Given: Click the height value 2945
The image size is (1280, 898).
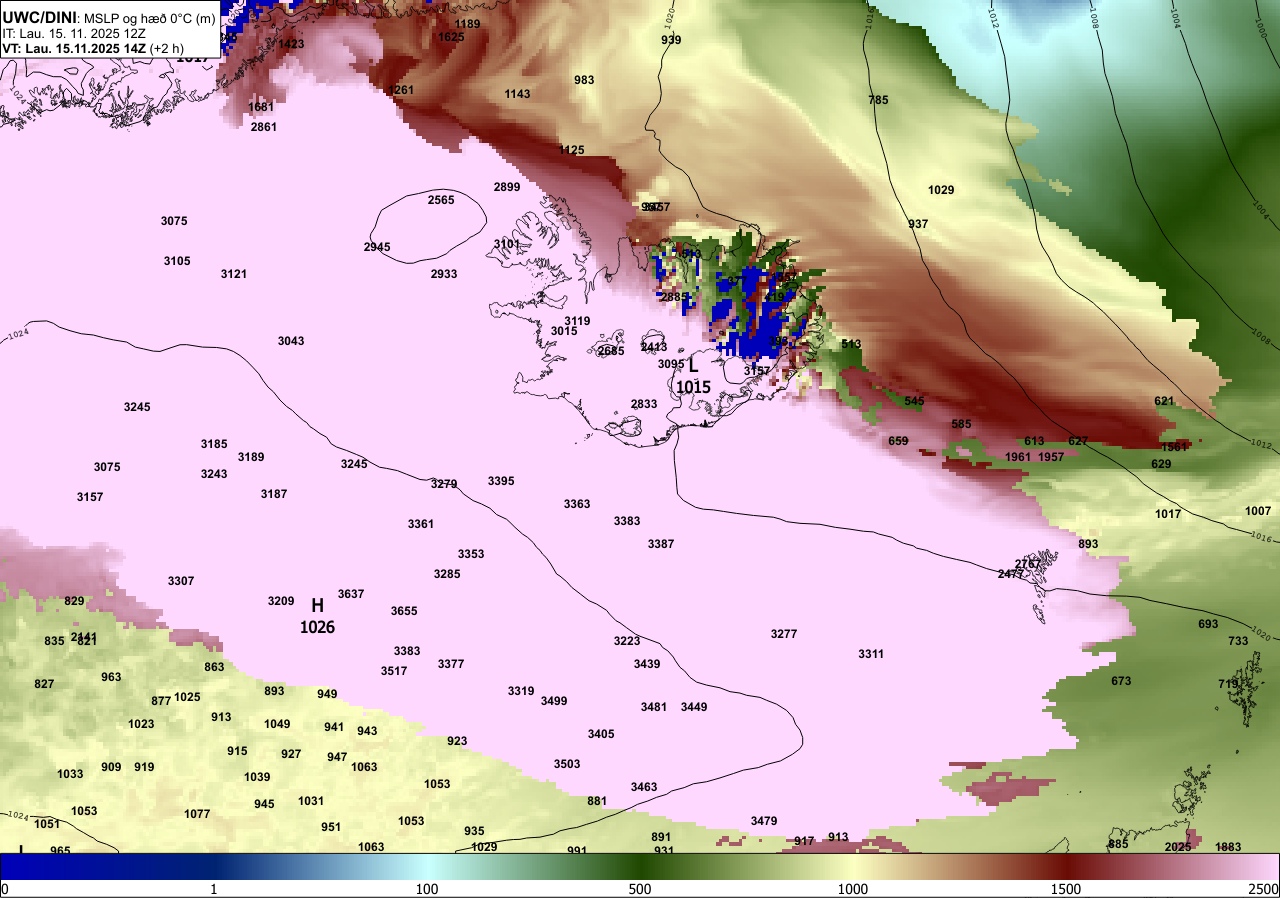Looking at the screenshot, I should [377, 247].
